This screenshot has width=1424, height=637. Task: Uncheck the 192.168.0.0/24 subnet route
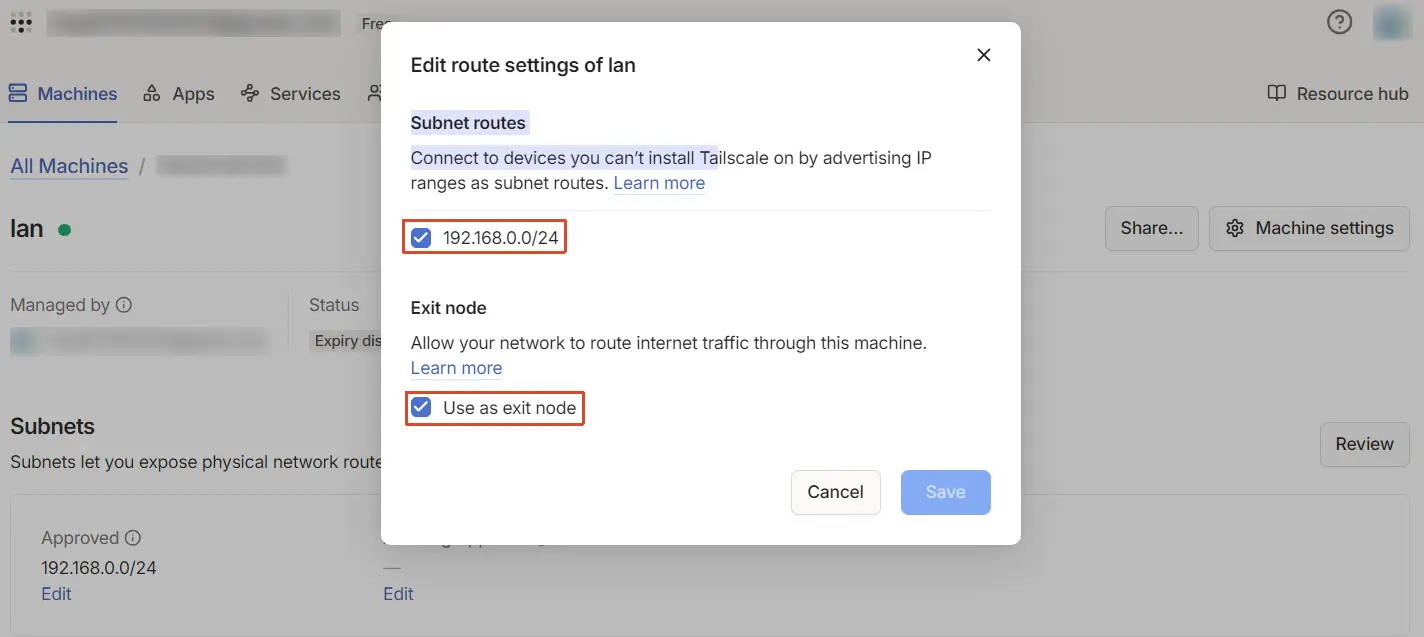(x=422, y=238)
